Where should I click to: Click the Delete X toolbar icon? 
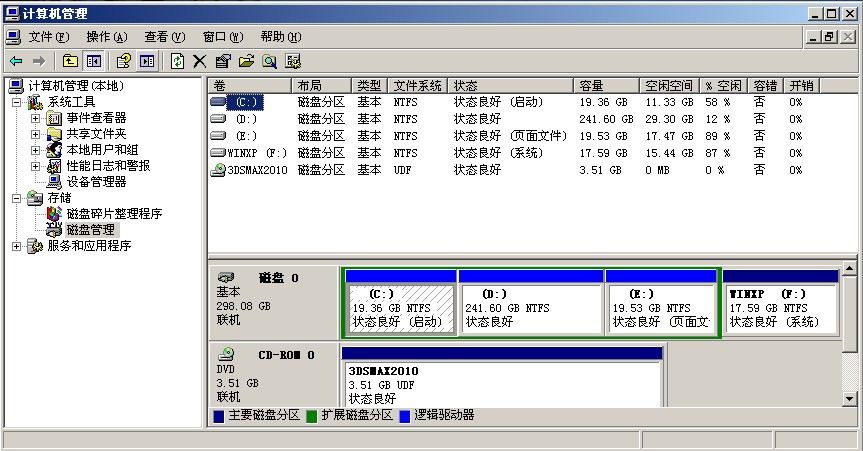tap(200, 61)
